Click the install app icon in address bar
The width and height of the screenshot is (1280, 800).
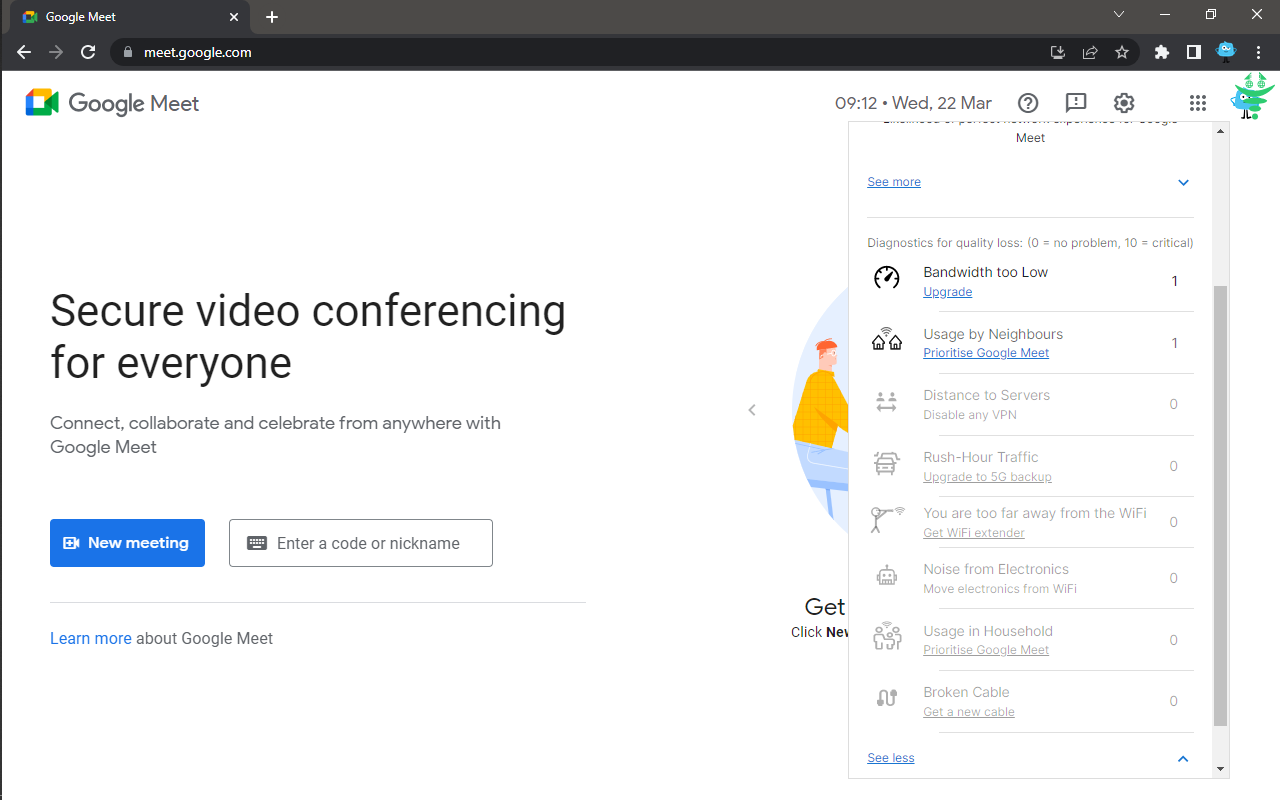(x=1058, y=52)
